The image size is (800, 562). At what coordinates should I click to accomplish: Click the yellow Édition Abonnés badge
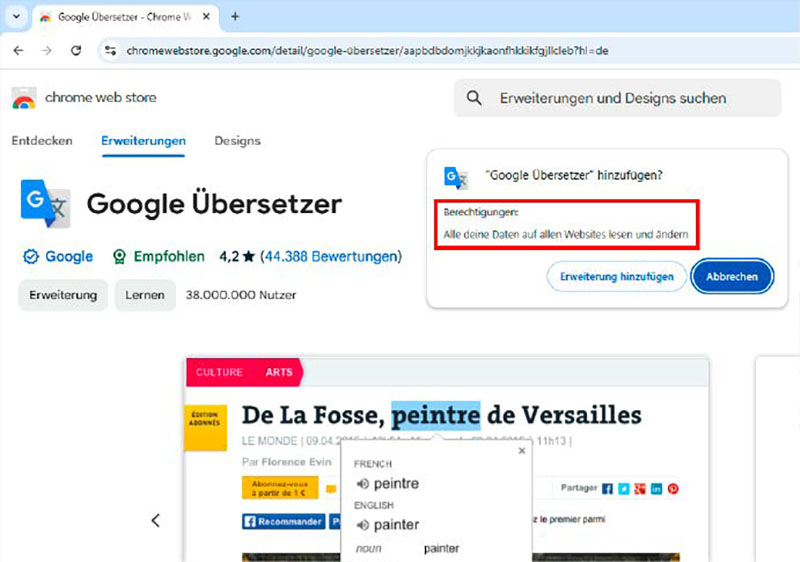(205, 428)
